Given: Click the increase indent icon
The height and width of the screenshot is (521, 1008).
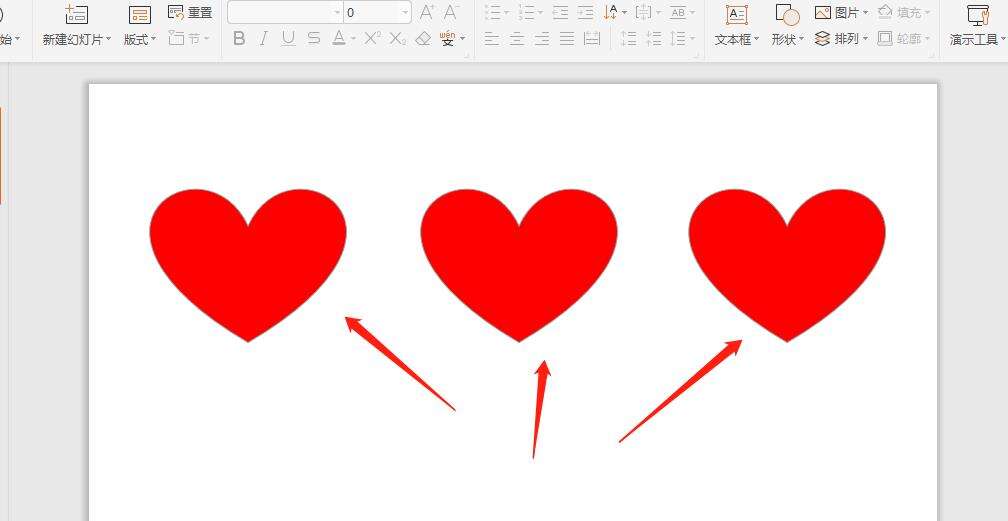Looking at the screenshot, I should tap(585, 12).
